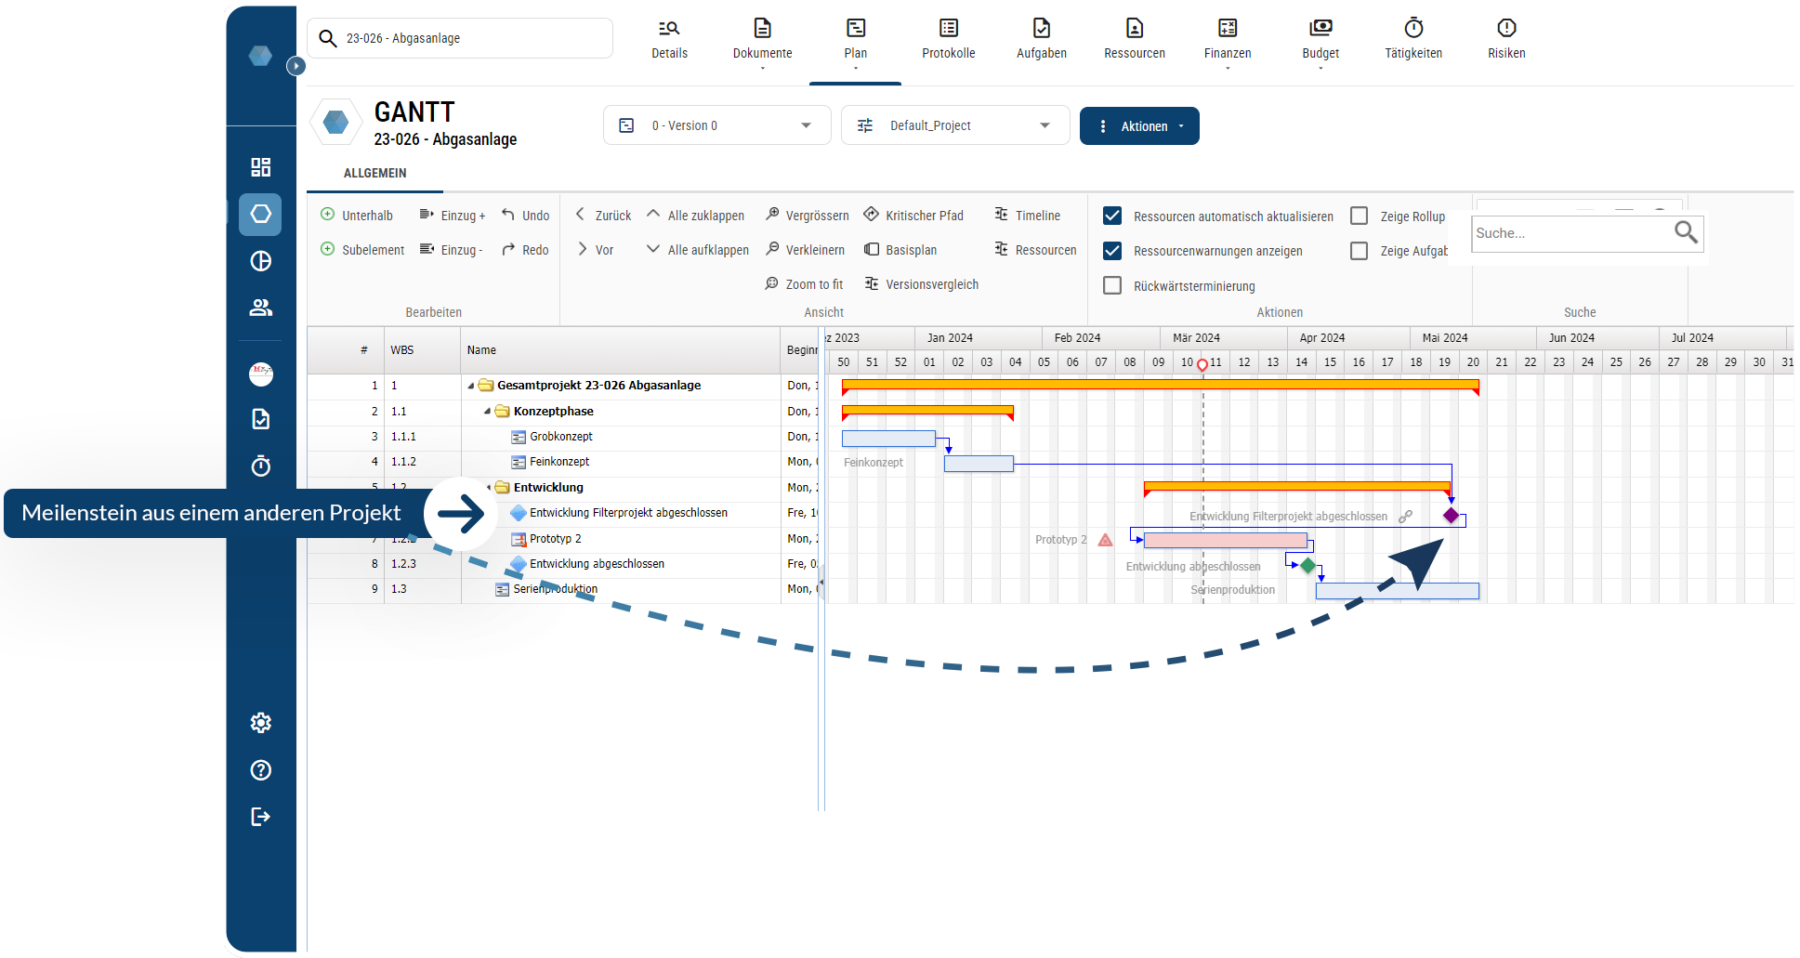Click the Vergrössern zoom icon
This screenshot has width=1800, height=958.
coord(772,215)
